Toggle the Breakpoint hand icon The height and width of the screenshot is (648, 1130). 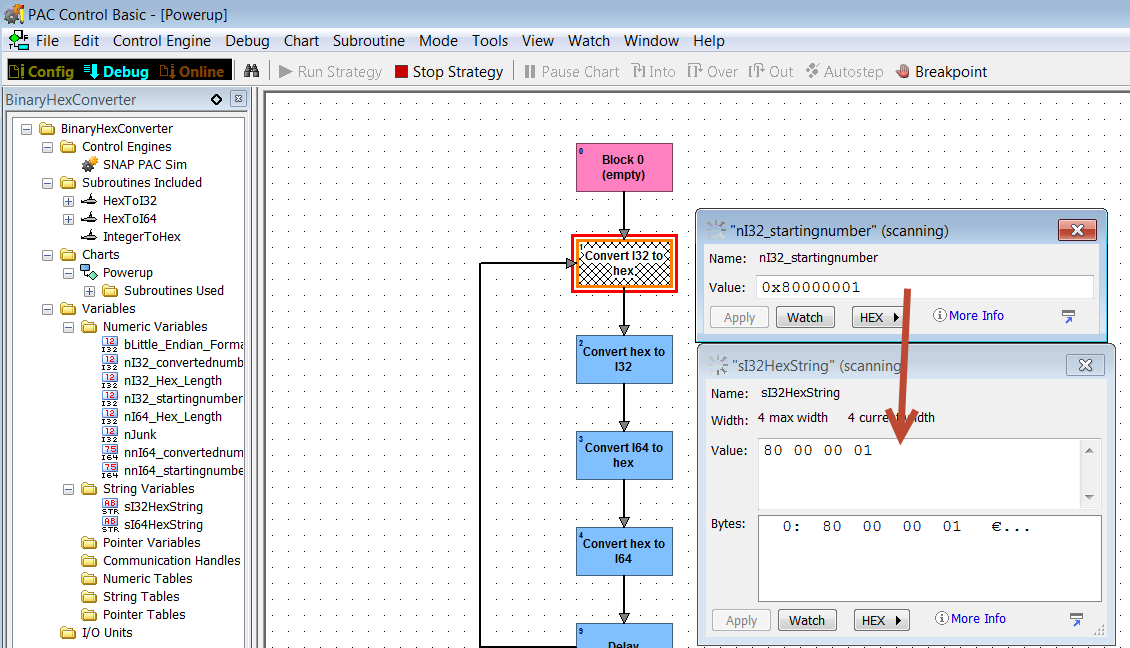pyautogui.click(x=941, y=71)
